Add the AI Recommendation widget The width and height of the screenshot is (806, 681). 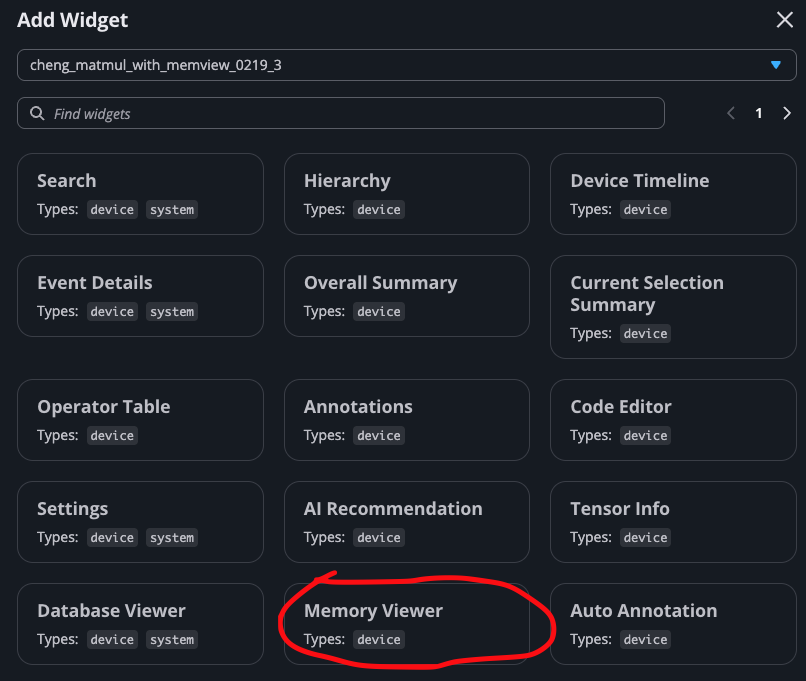(406, 522)
